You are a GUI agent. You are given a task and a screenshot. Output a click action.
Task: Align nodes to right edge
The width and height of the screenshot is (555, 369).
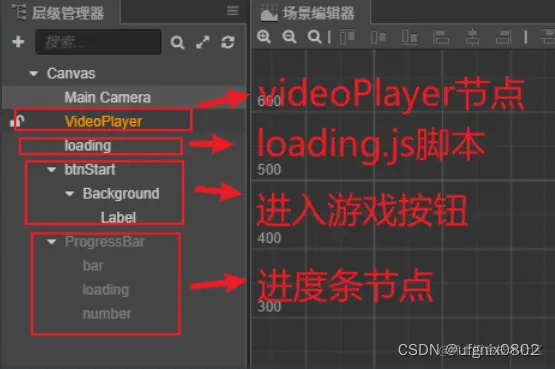coord(503,37)
